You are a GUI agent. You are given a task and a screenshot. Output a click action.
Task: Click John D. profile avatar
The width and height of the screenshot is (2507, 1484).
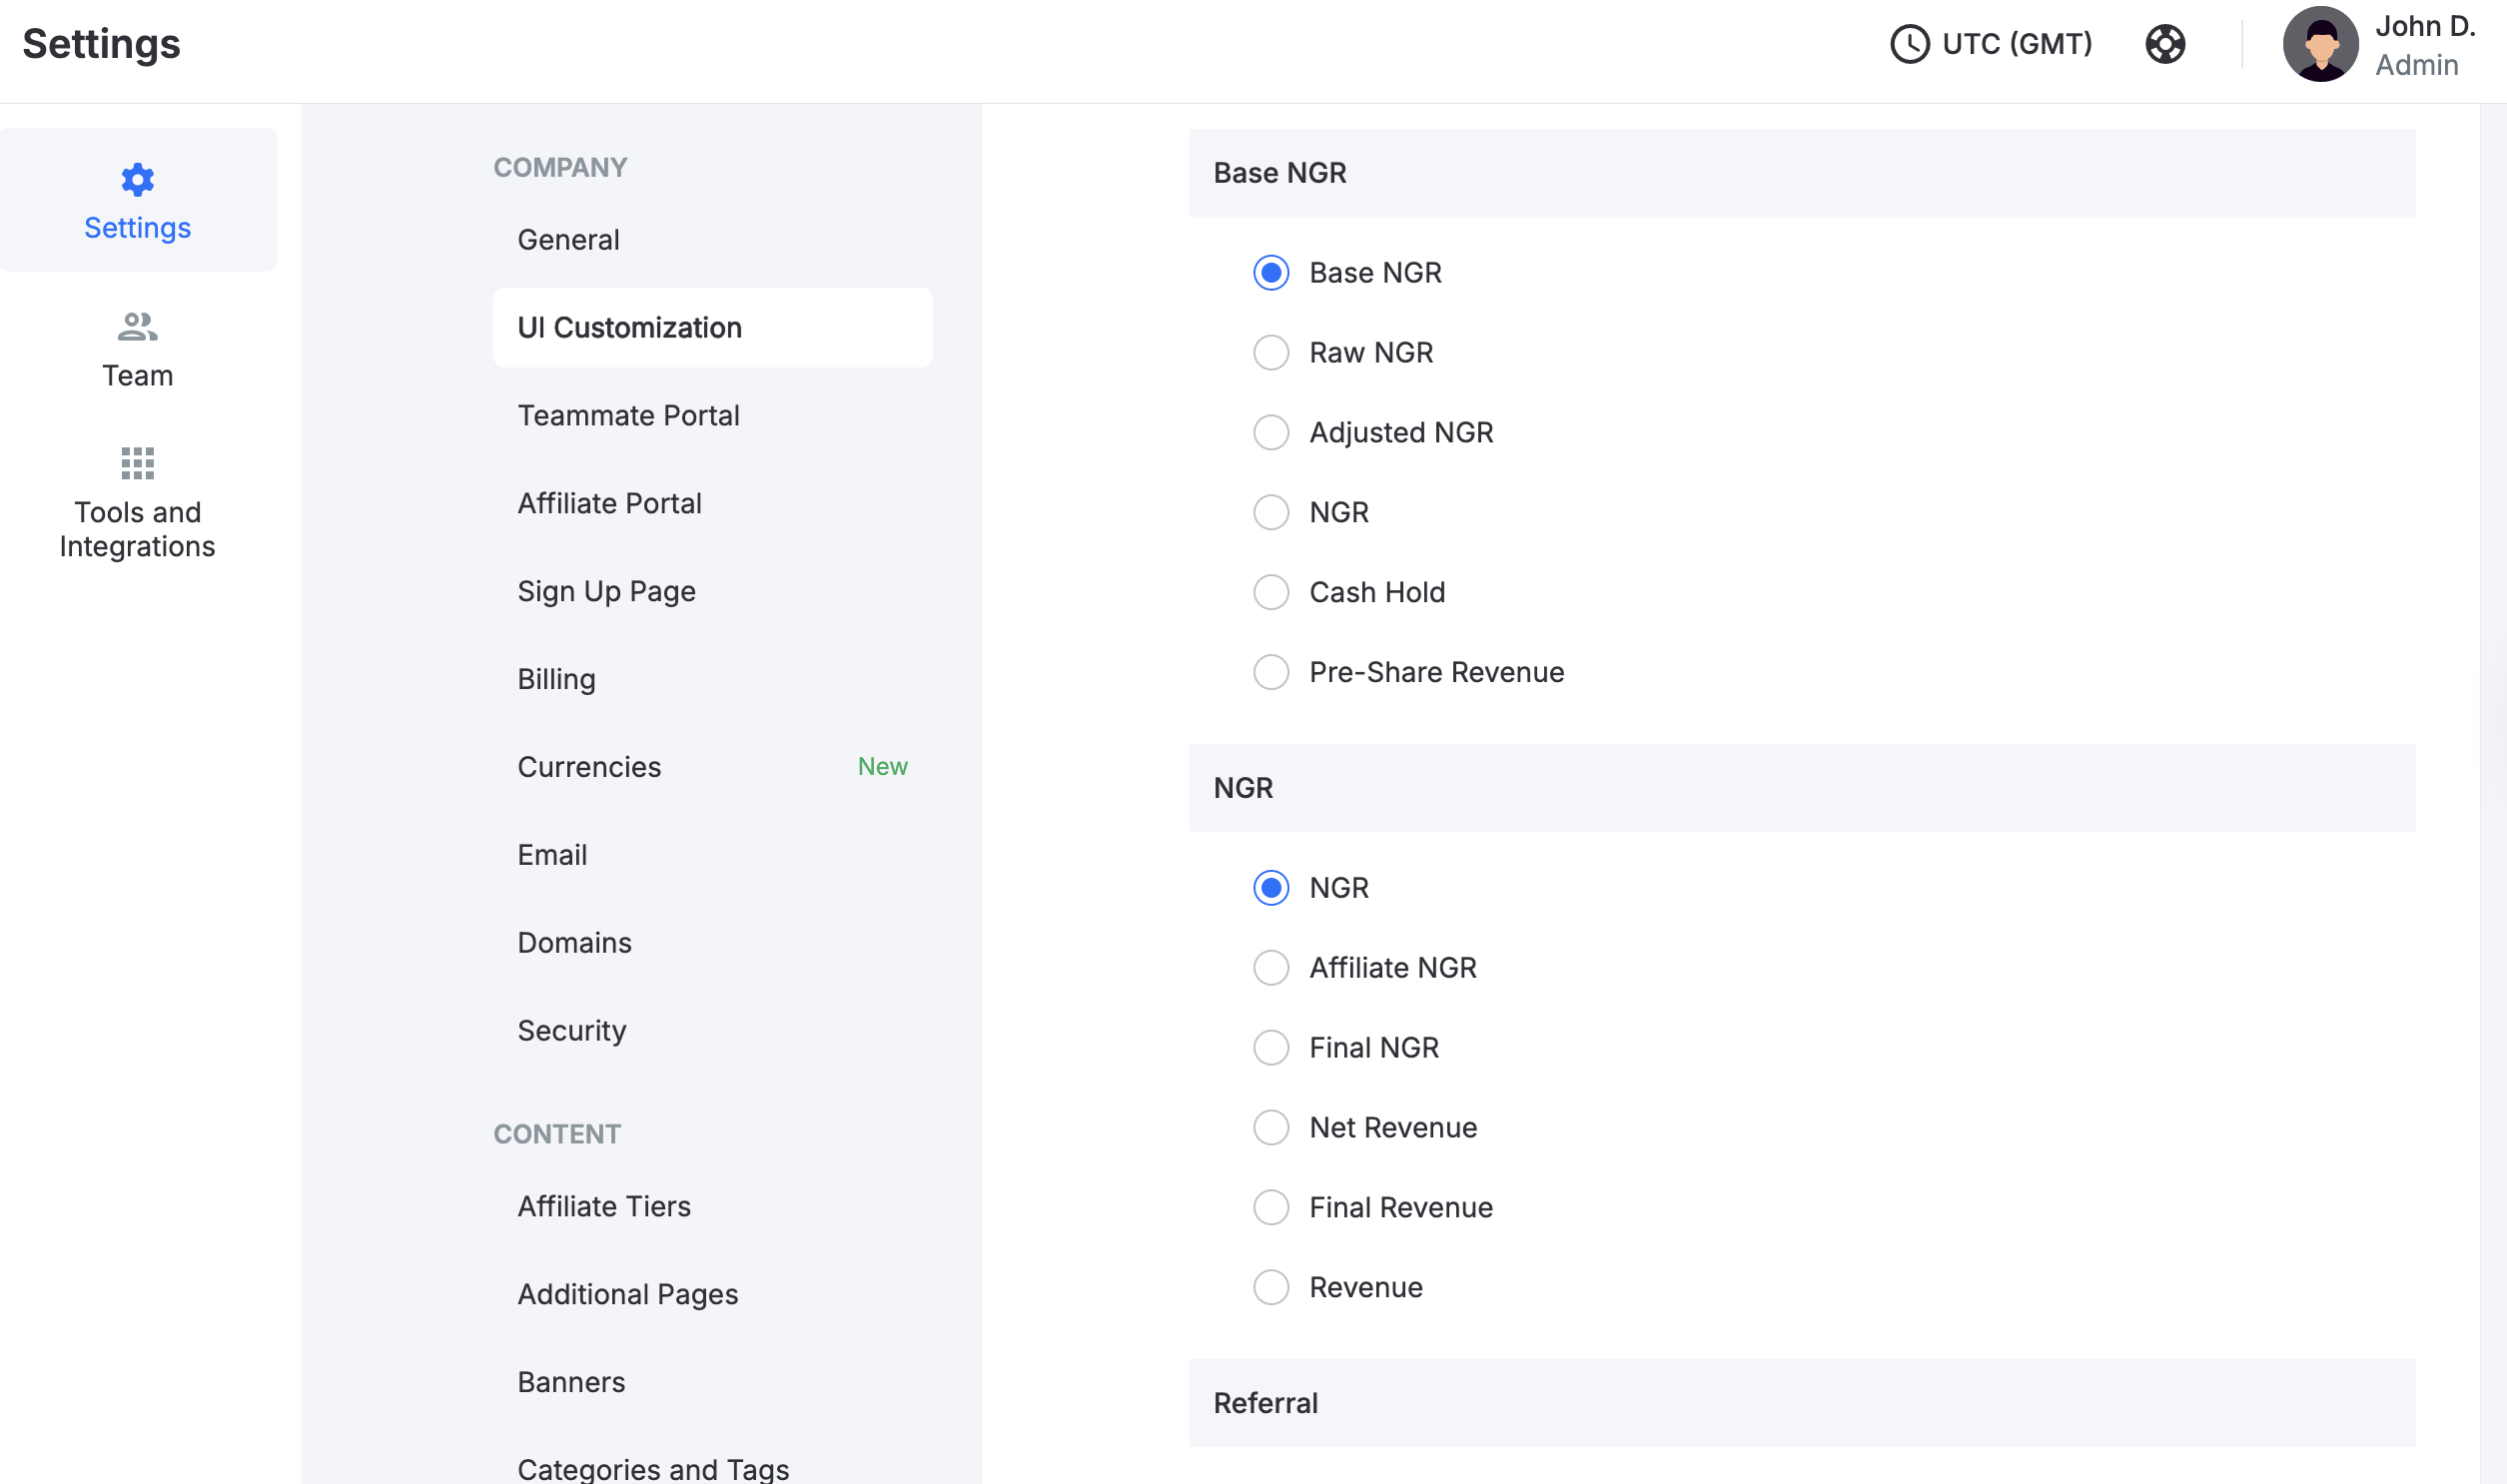(2320, 44)
